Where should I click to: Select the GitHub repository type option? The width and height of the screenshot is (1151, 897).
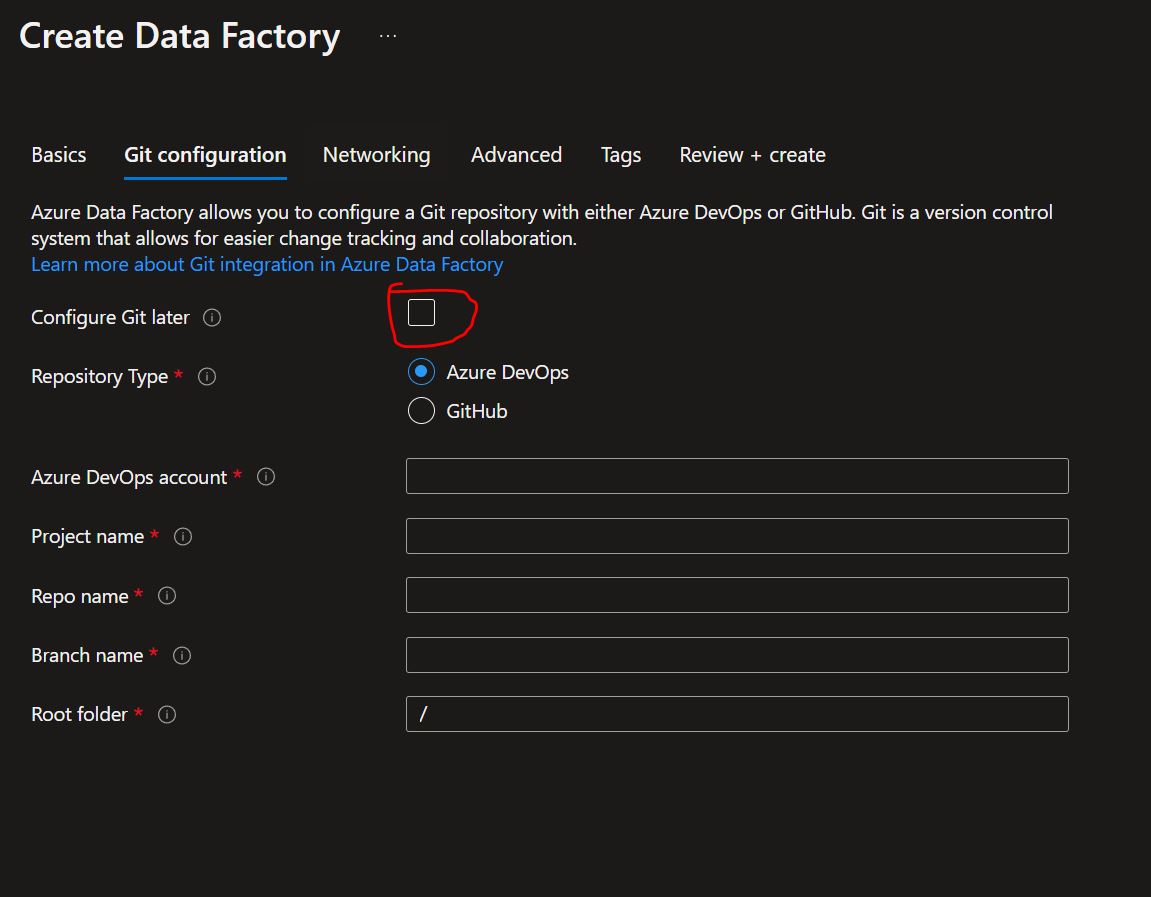[x=421, y=411]
